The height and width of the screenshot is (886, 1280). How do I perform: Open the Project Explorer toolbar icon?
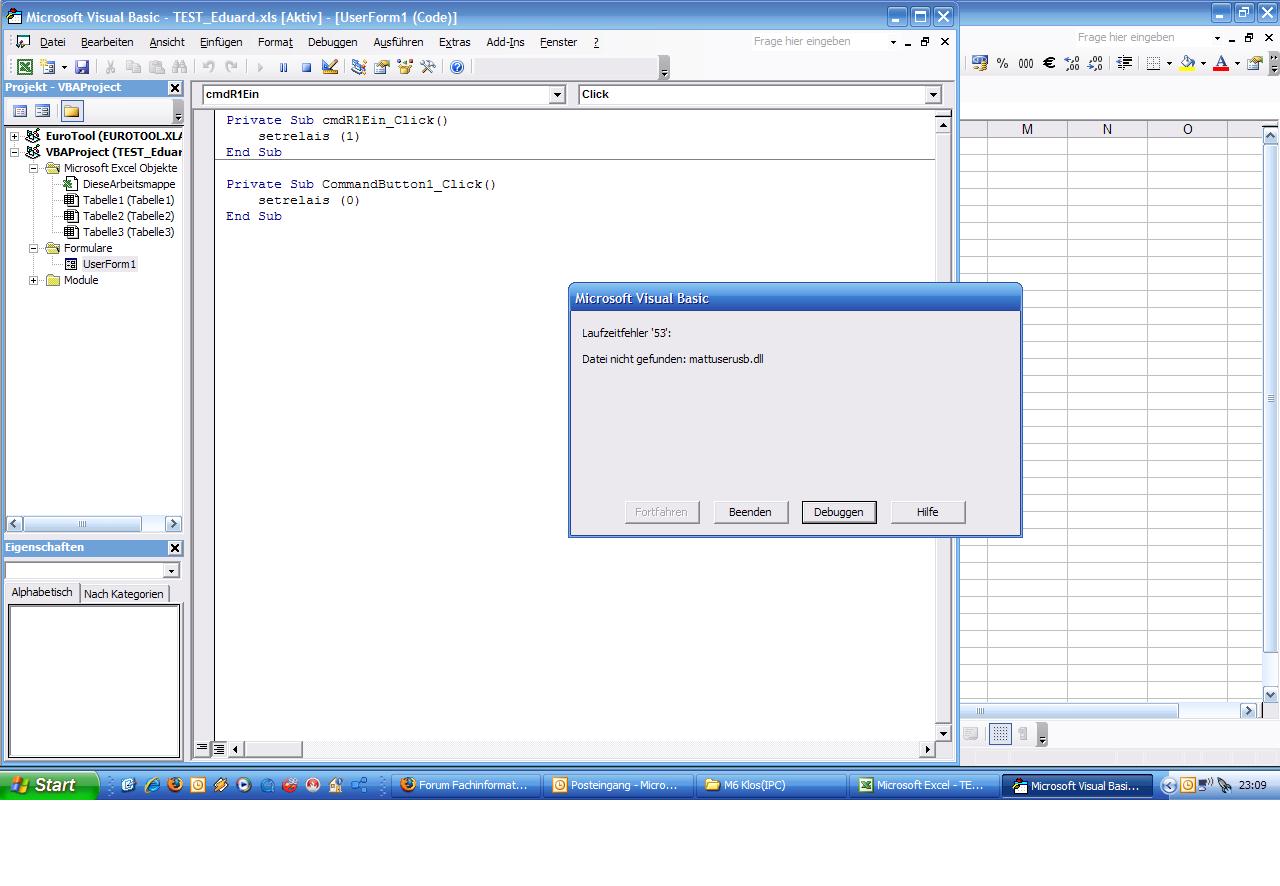click(x=359, y=67)
